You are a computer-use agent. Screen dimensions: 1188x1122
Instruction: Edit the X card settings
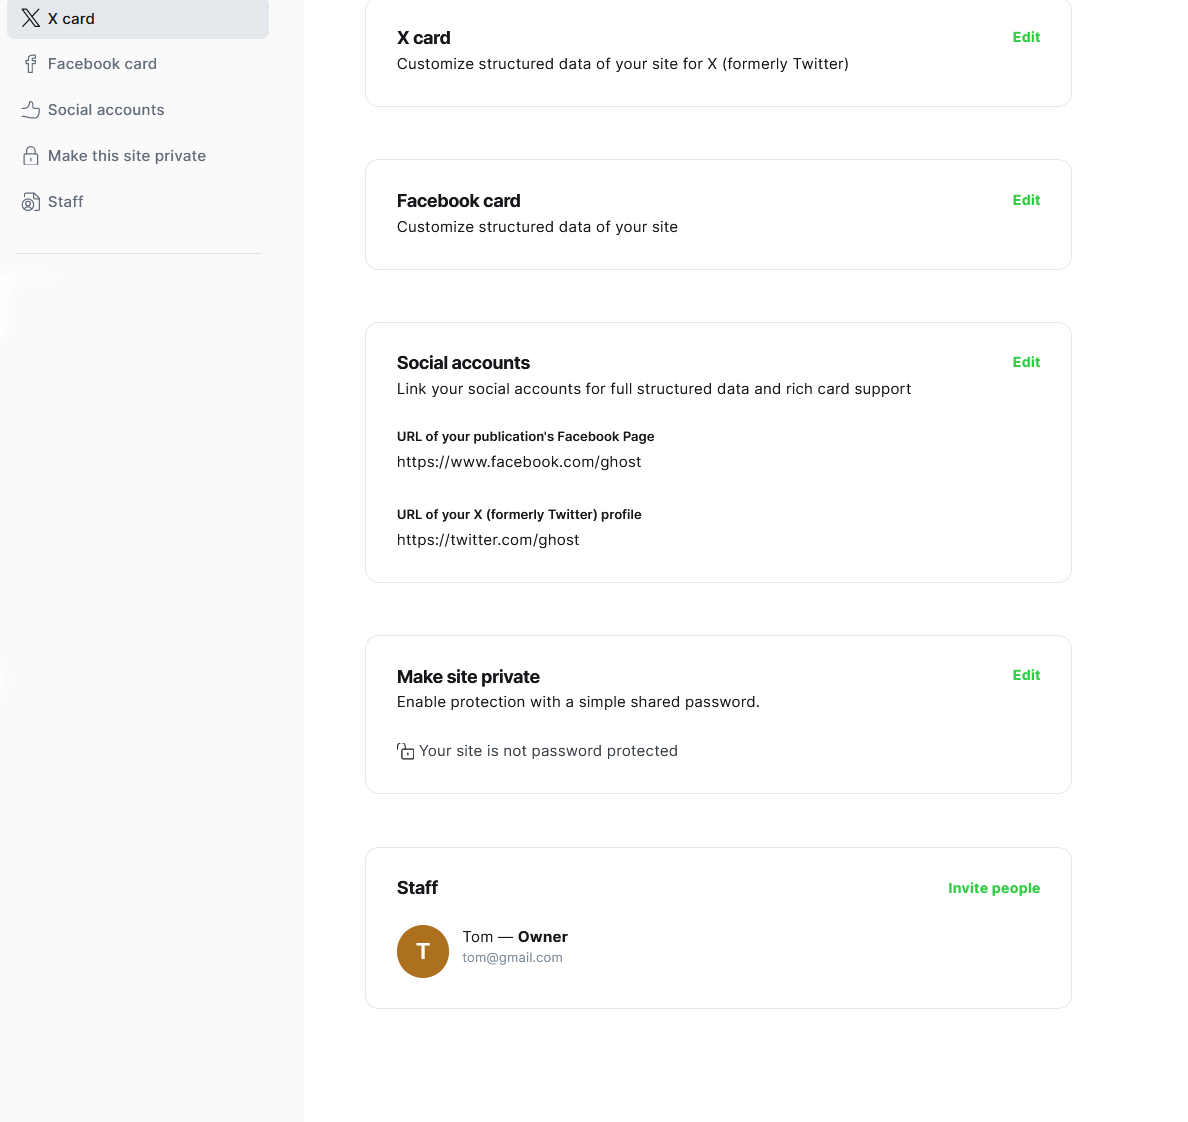pyautogui.click(x=1026, y=37)
